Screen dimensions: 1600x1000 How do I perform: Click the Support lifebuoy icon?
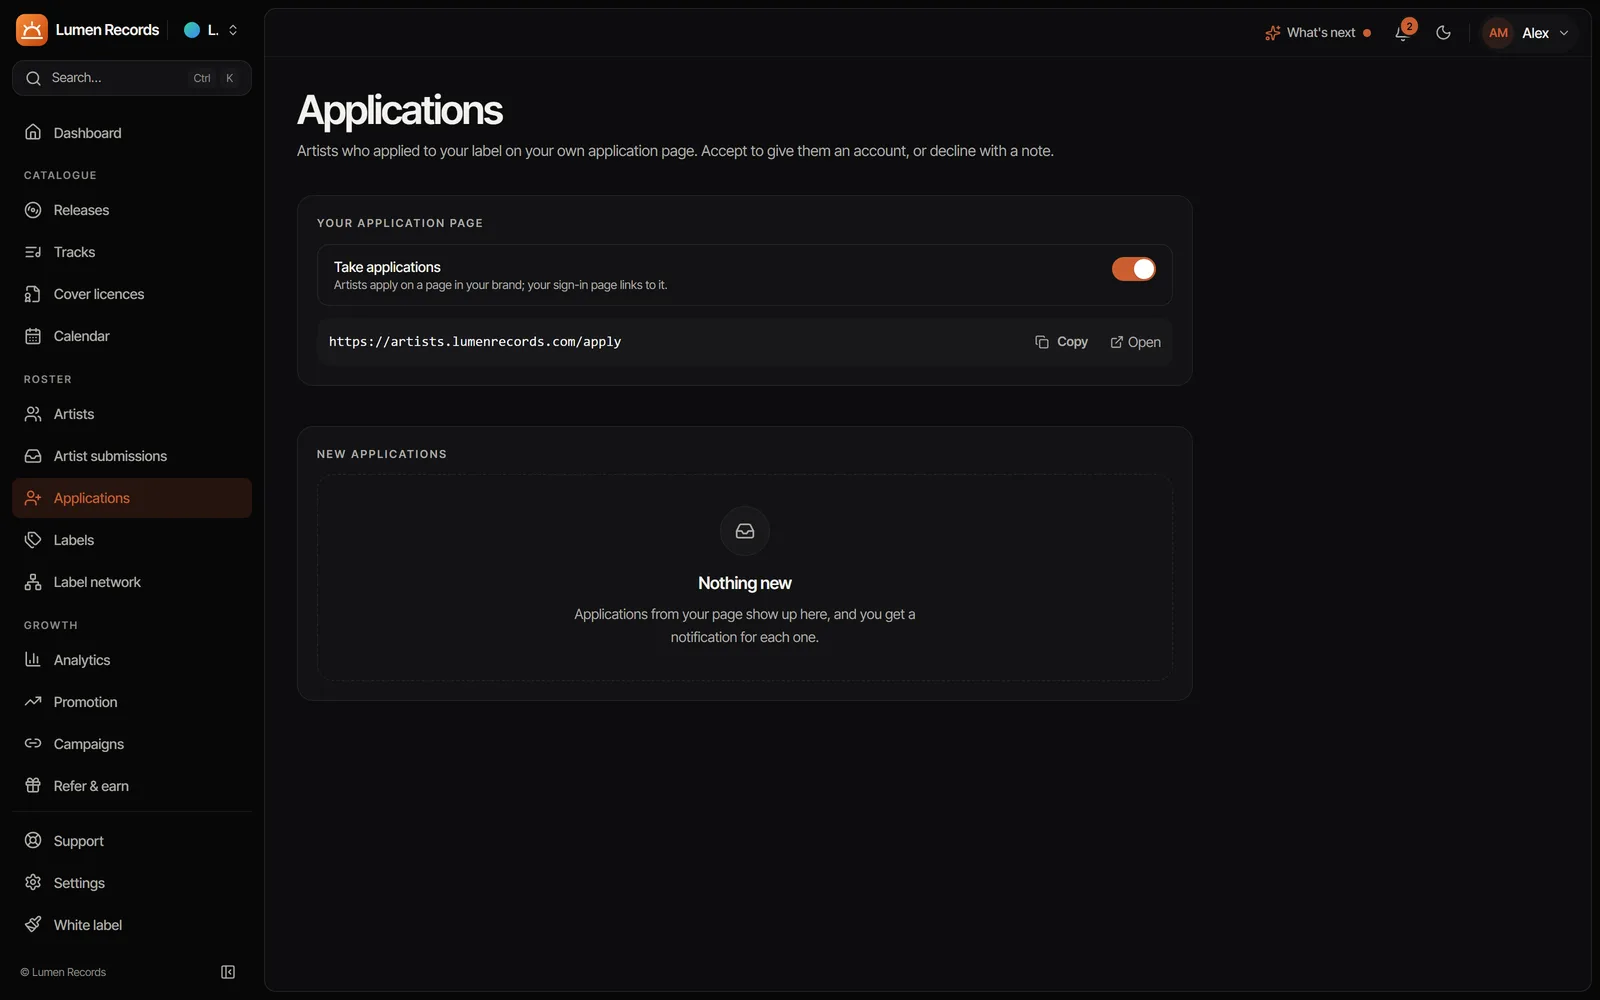[33, 841]
